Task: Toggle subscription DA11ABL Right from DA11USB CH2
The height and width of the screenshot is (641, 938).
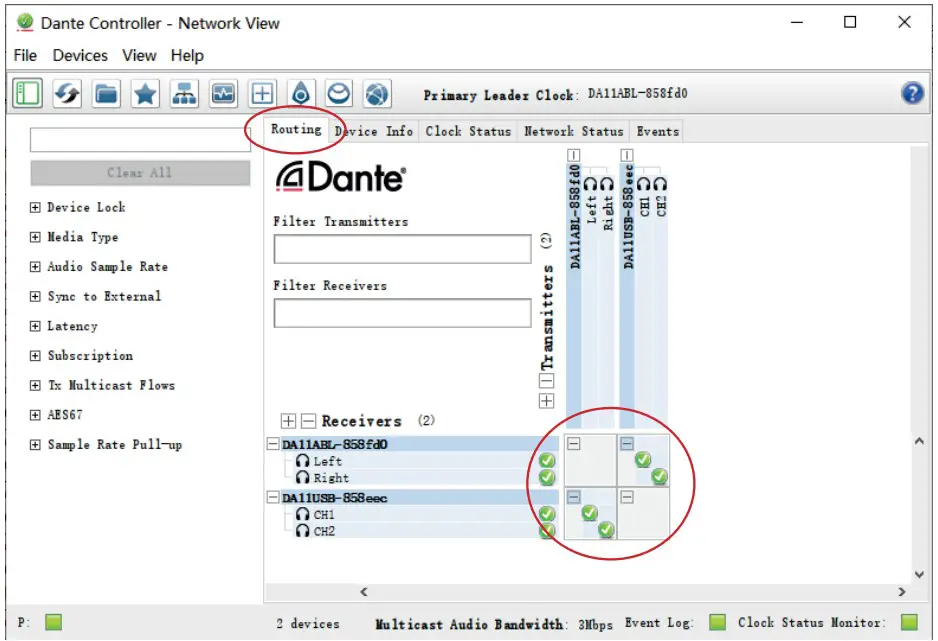Action: pos(659,477)
